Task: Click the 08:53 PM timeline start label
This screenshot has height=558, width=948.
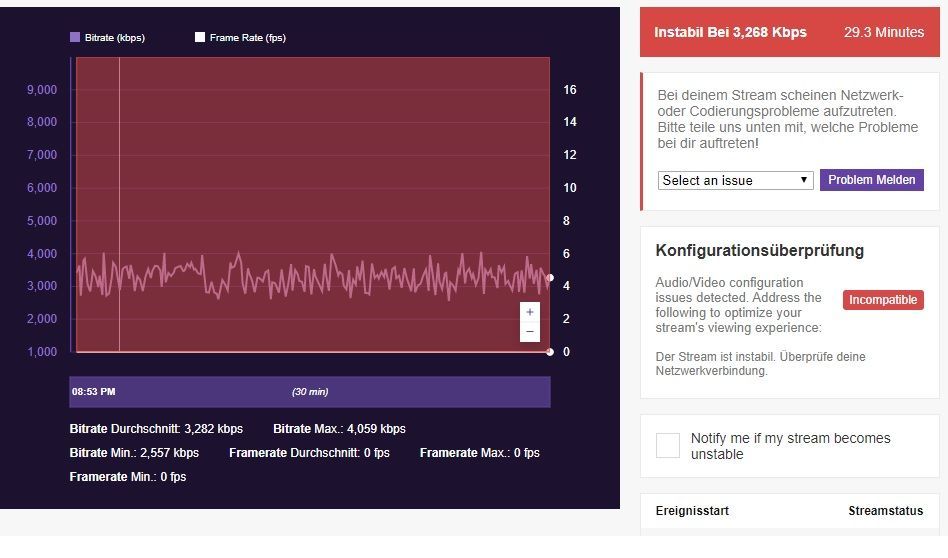Action: pos(94,392)
